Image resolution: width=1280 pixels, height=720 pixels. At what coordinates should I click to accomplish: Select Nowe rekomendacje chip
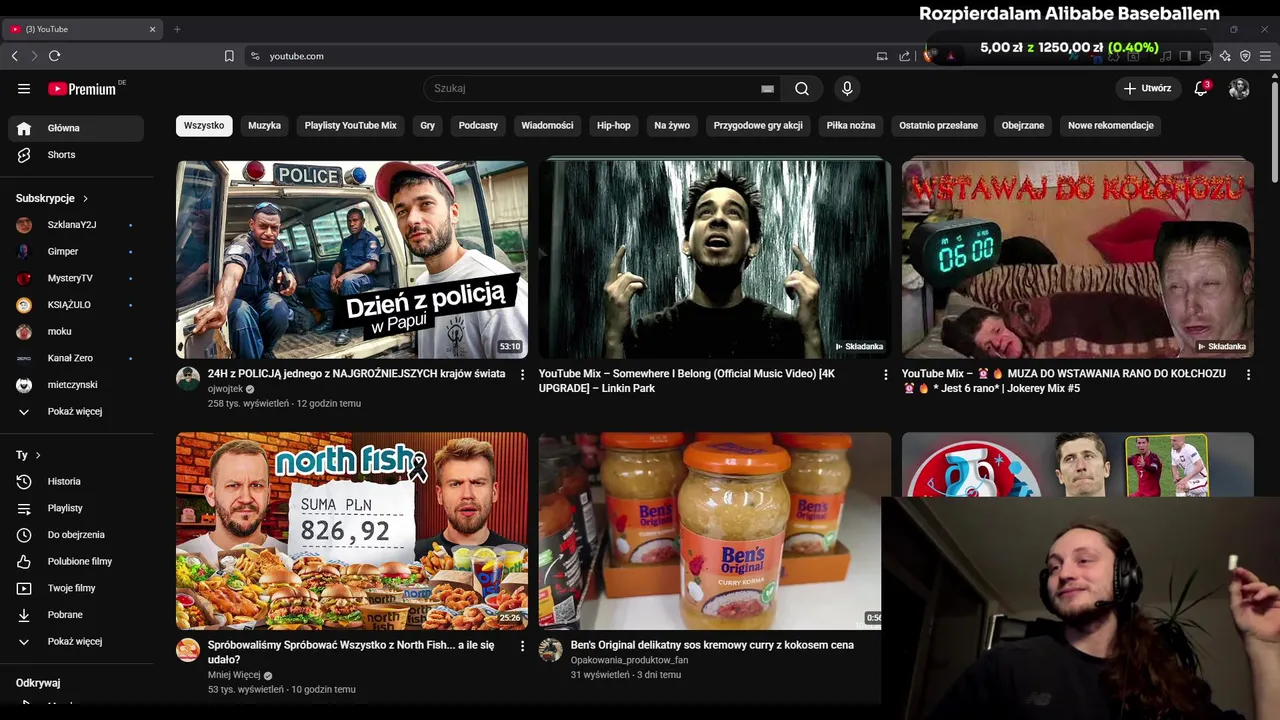(1111, 126)
